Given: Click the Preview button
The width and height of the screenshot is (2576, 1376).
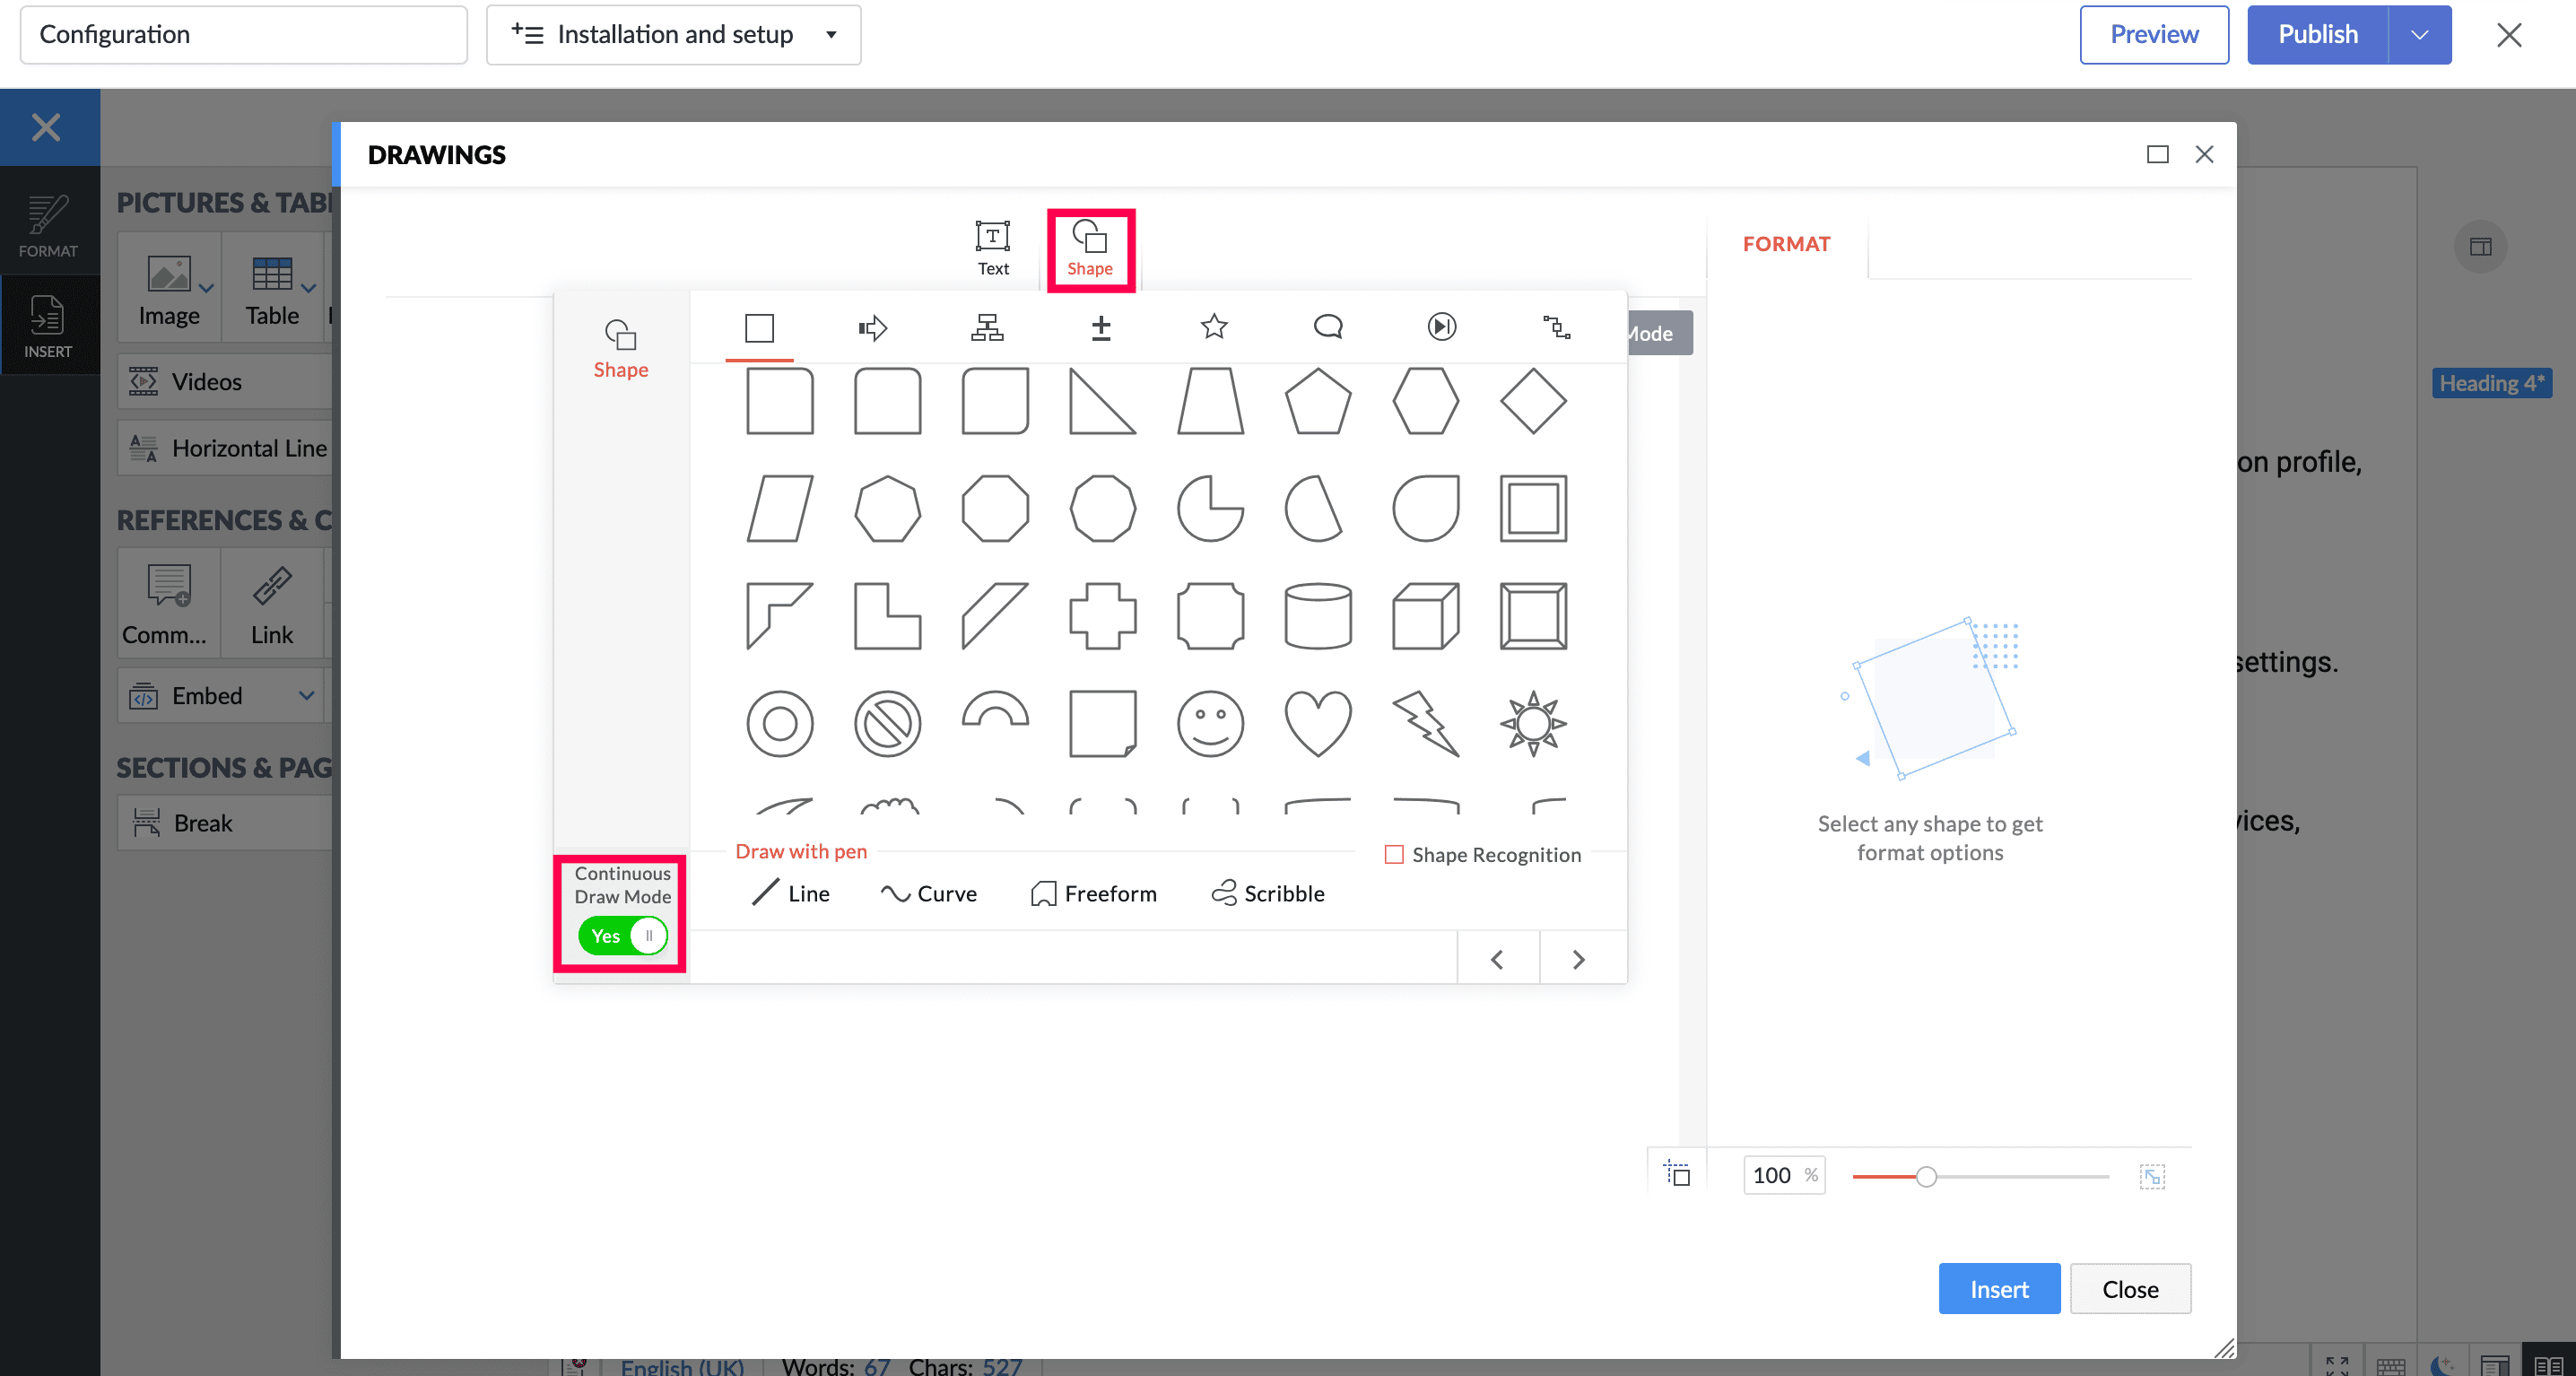Looking at the screenshot, I should (2153, 35).
